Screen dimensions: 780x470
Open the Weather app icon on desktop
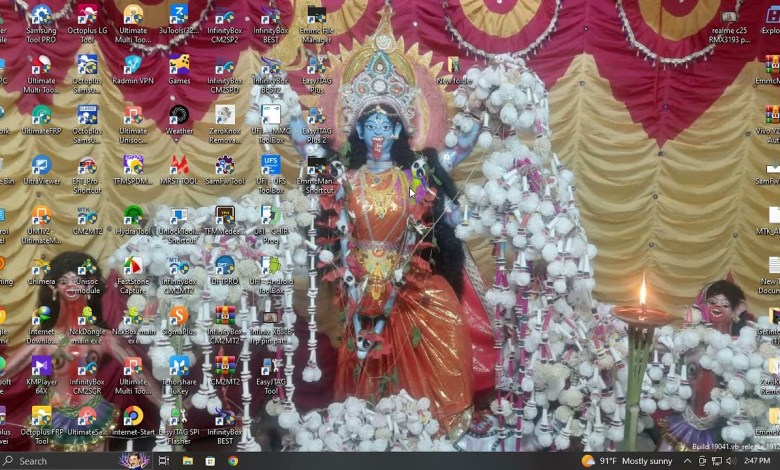coord(179,115)
